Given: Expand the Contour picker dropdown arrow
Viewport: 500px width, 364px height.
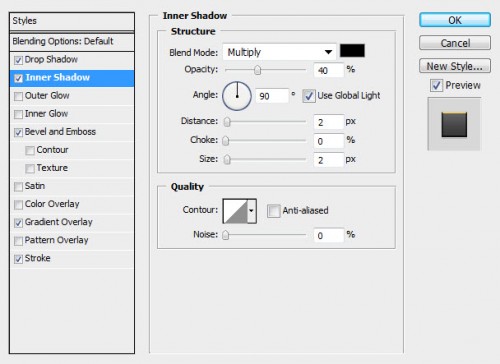Looking at the screenshot, I should coord(252,211).
